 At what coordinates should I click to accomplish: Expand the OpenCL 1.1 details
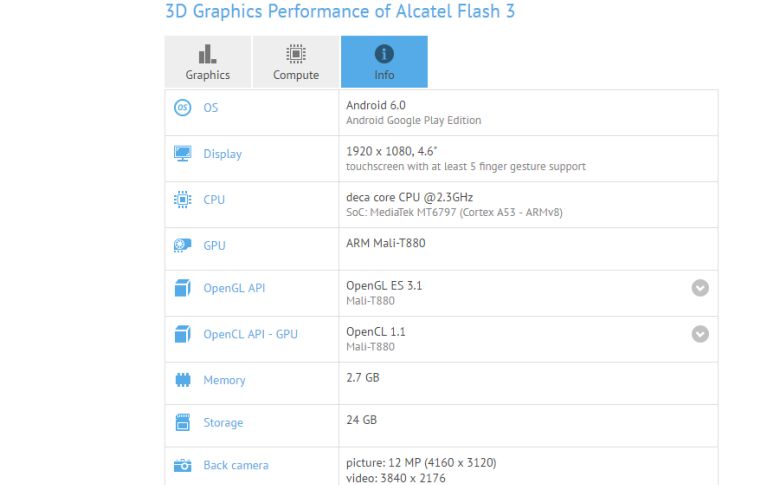point(700,334)
